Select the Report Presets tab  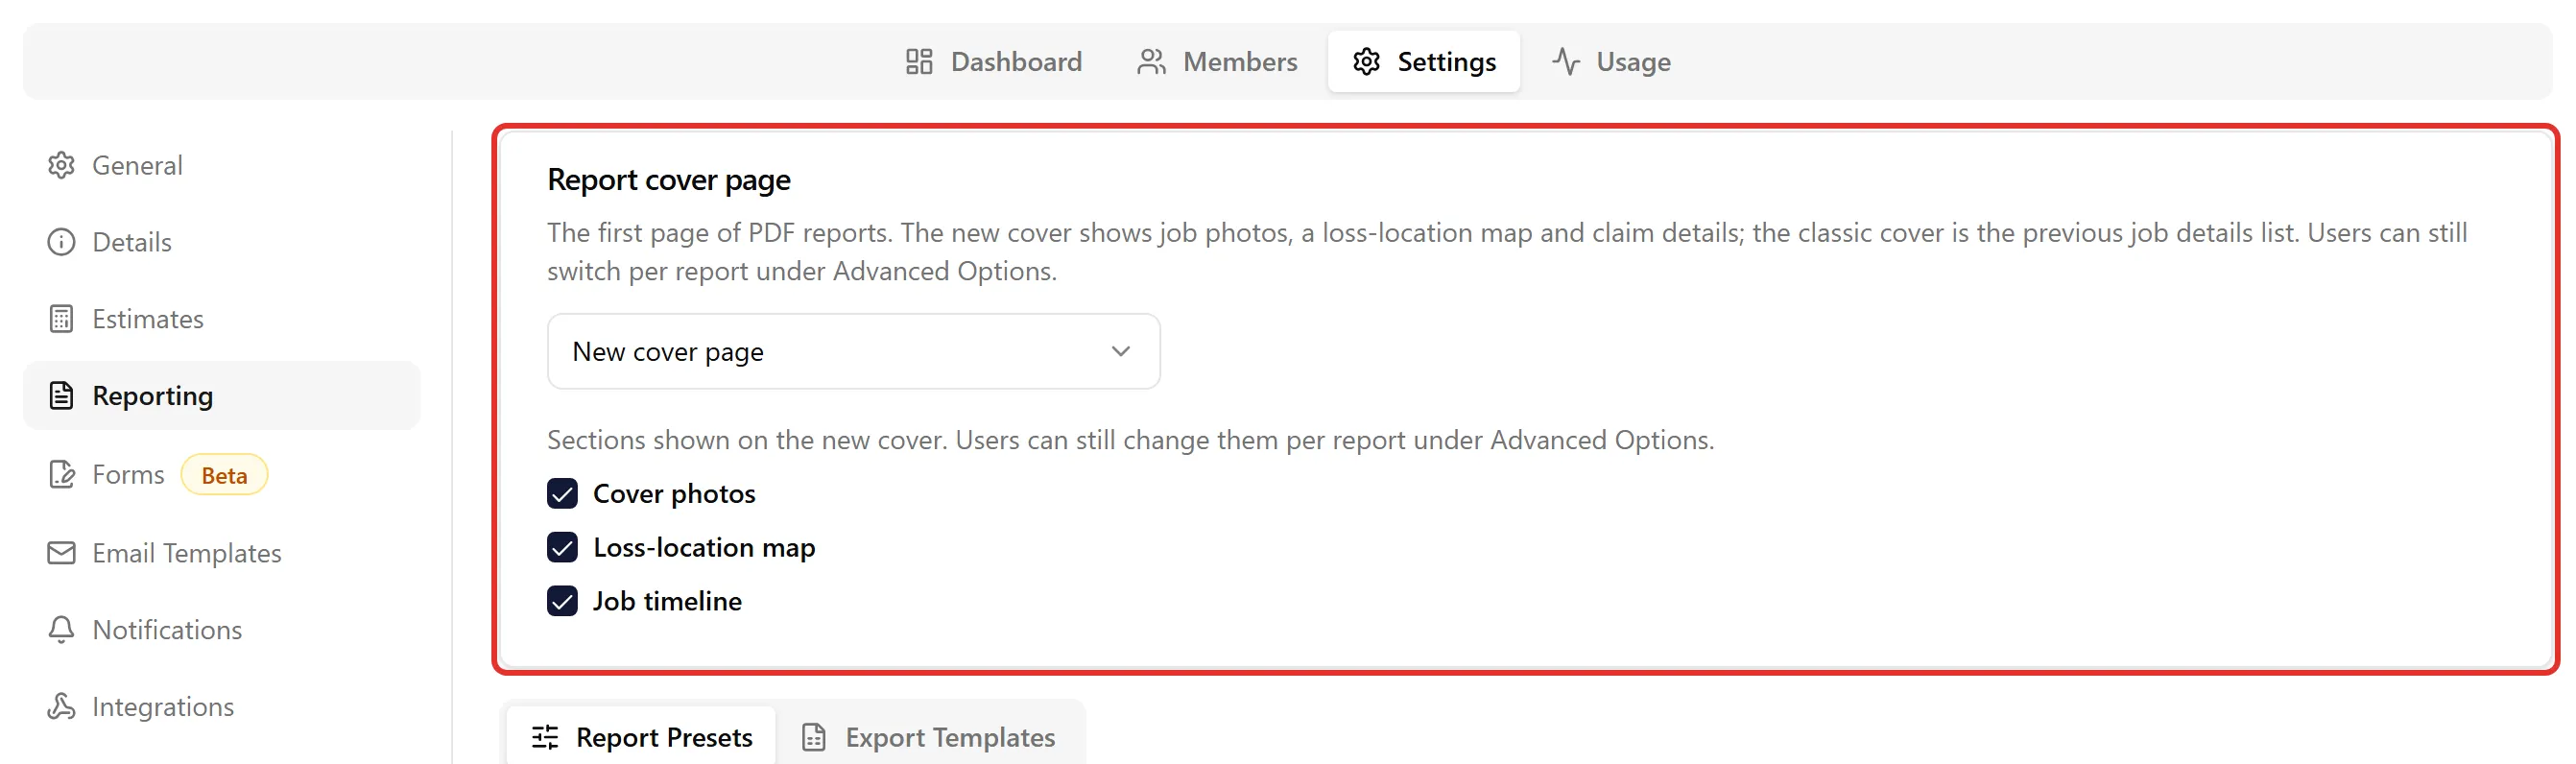641,738
